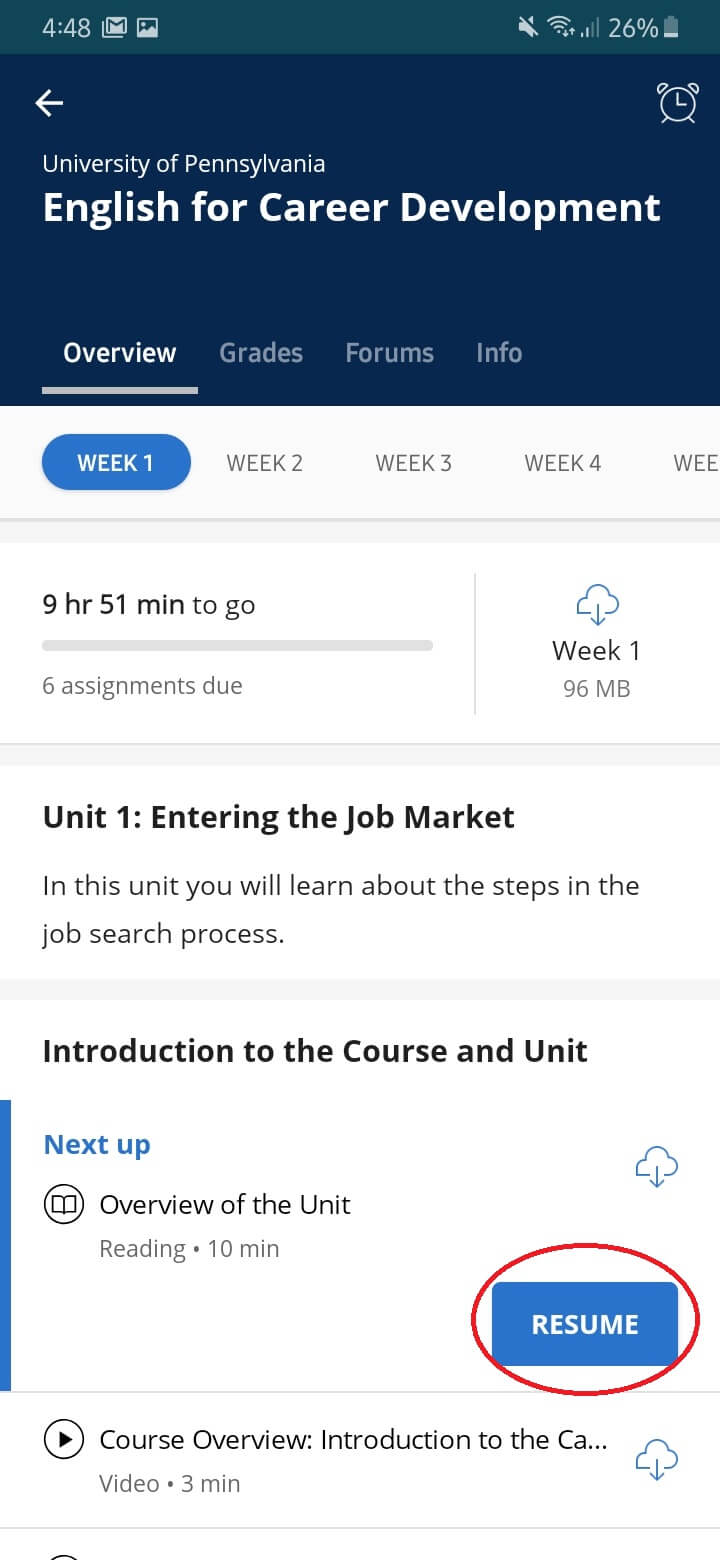The height and width of the screenshot is (1560, 720).
Task: Show WEEK 3 content
Action: point(414,463)
